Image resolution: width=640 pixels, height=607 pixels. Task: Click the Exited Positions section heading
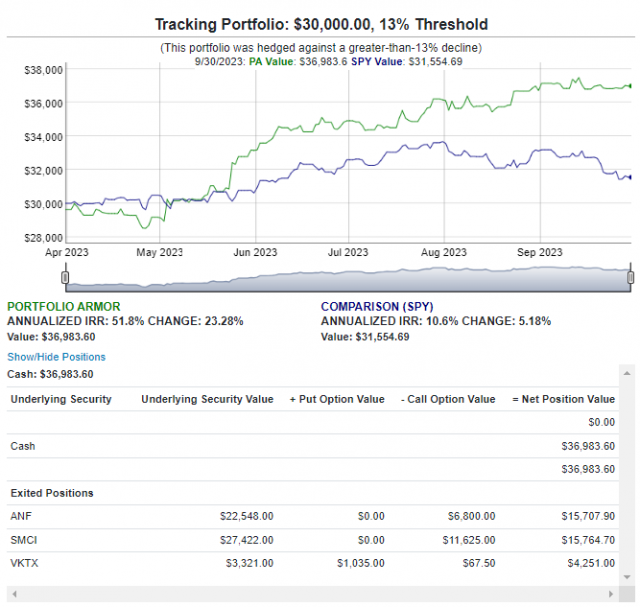coord(52,493)
